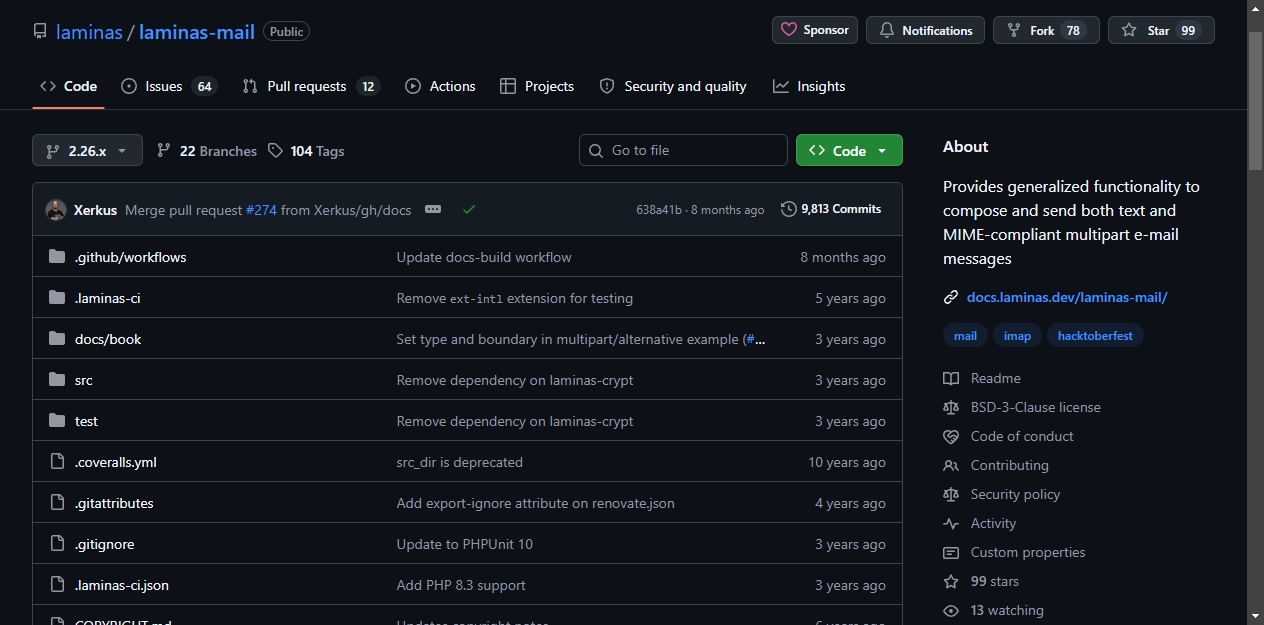
Task: Click file icon of .coveralls.yml row
Action: pos(57,462)
